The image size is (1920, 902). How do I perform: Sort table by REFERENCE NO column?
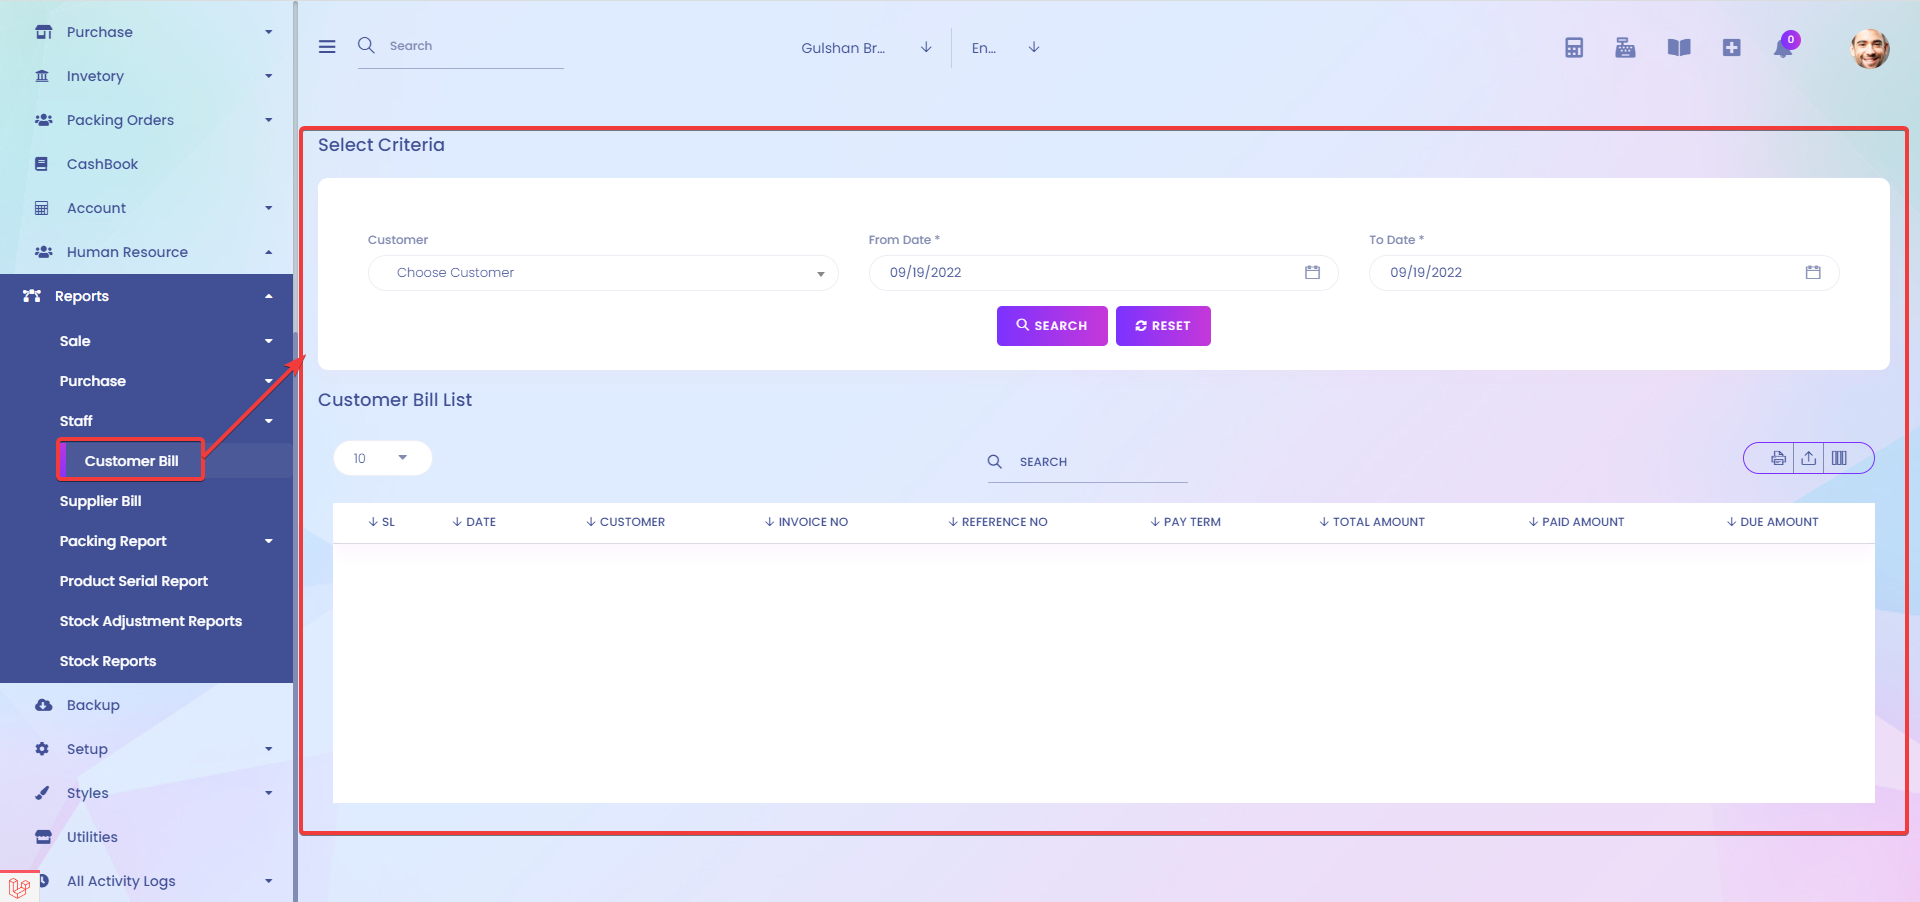[998, 522]
